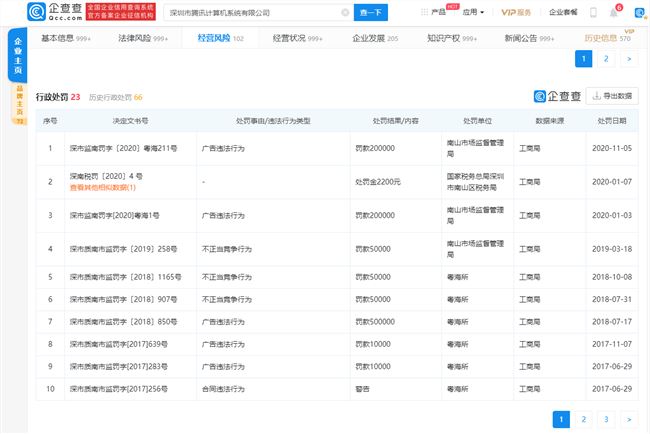Switch to the 经营状况 tab
The width and height of the screenshot is (650, 434).
(x=297, y=38)
